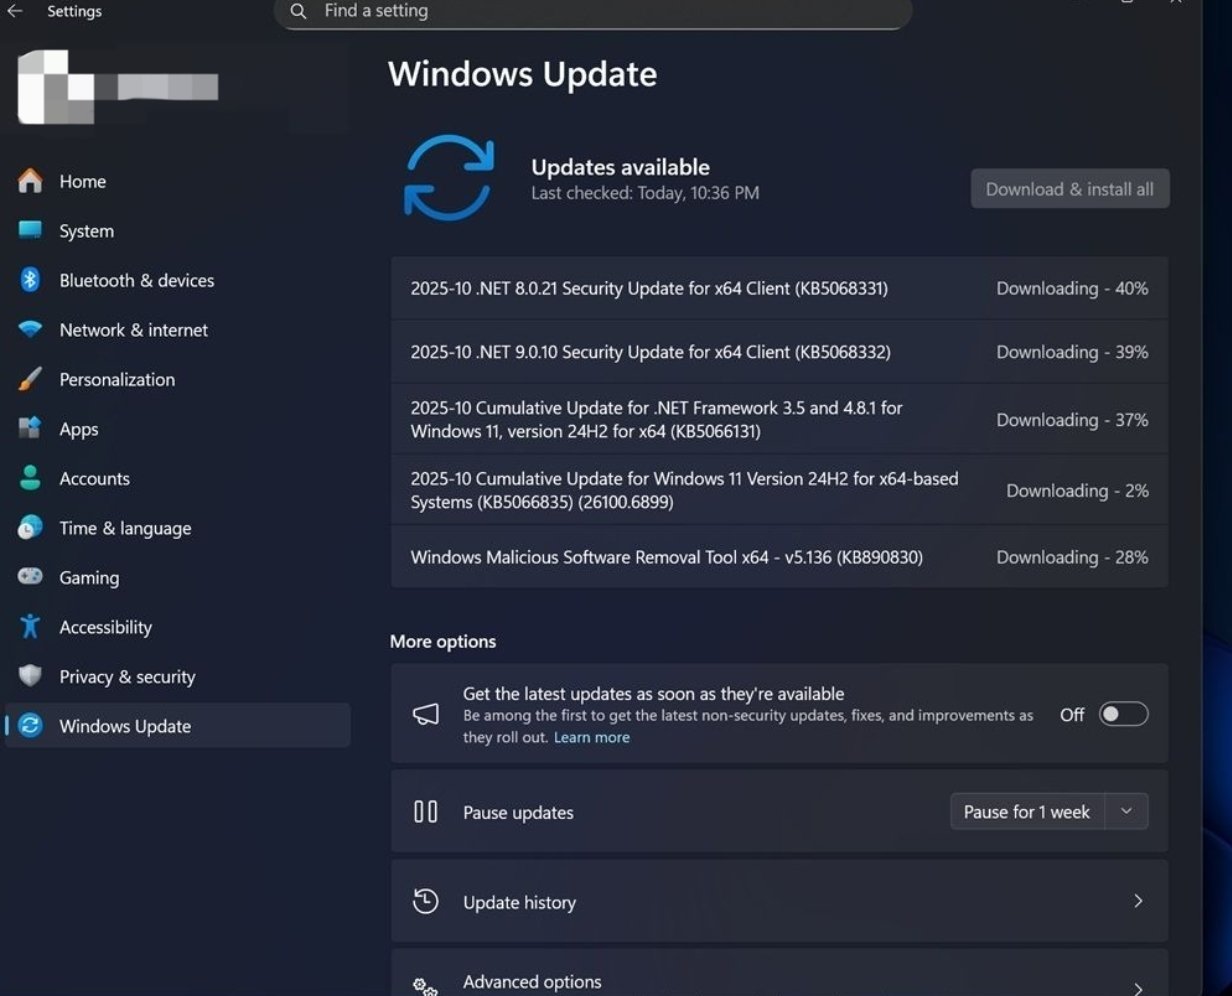This screenshot has width=1232, height=996.
Task: Click the Bluetooth icon in sidebar
Action: click(30, 280)
